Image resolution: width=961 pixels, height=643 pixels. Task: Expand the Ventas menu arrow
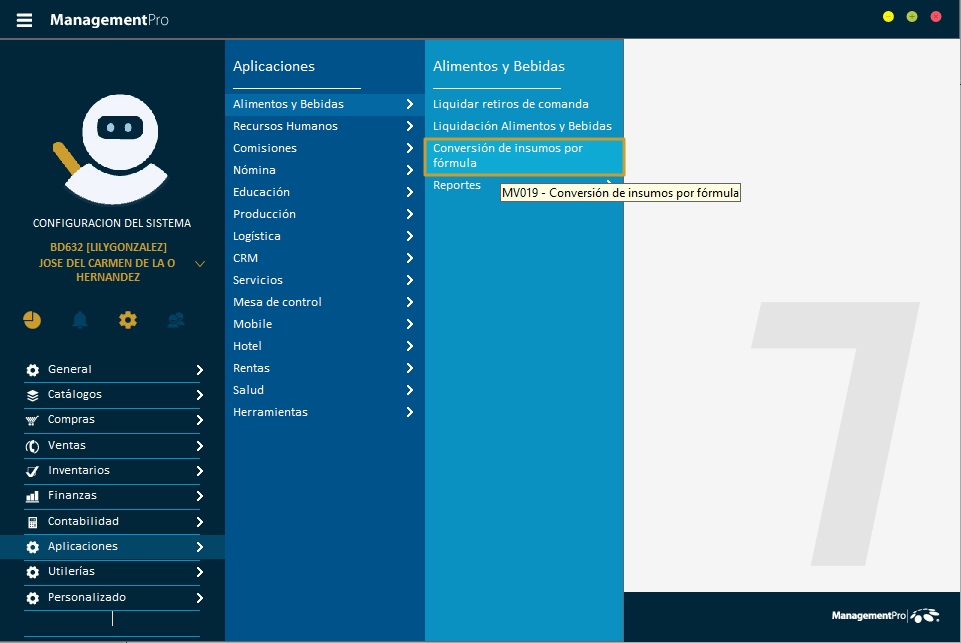(x=199, y=446)
